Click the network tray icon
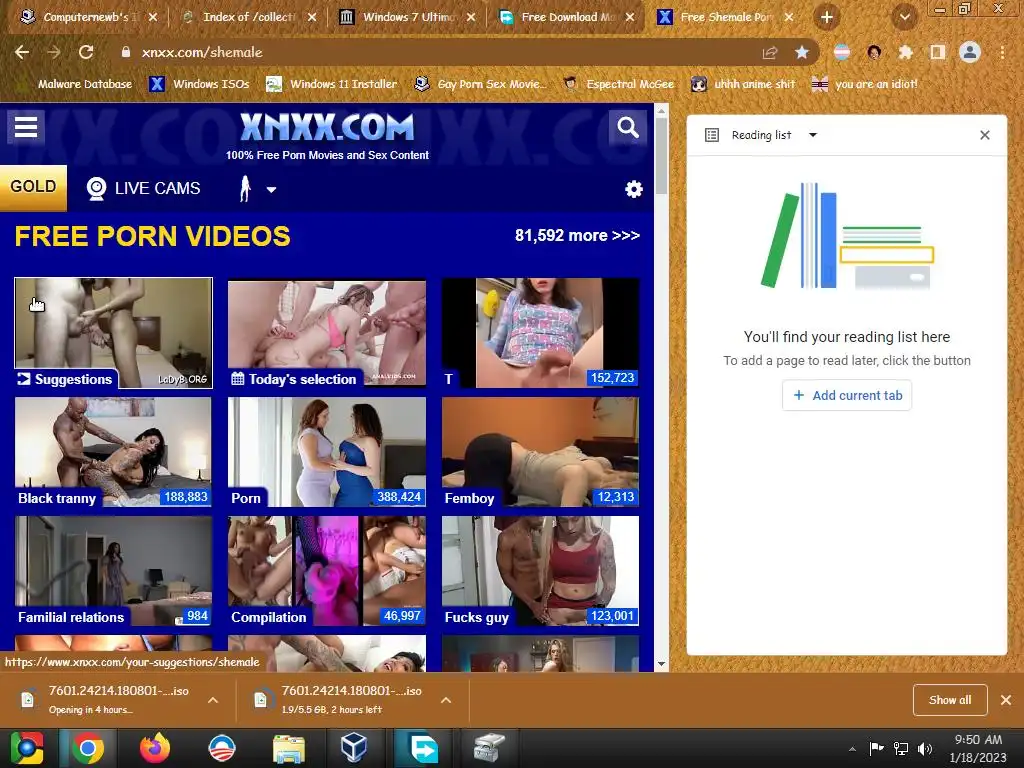Screen dimensions: 1024x768 [901, 748]
